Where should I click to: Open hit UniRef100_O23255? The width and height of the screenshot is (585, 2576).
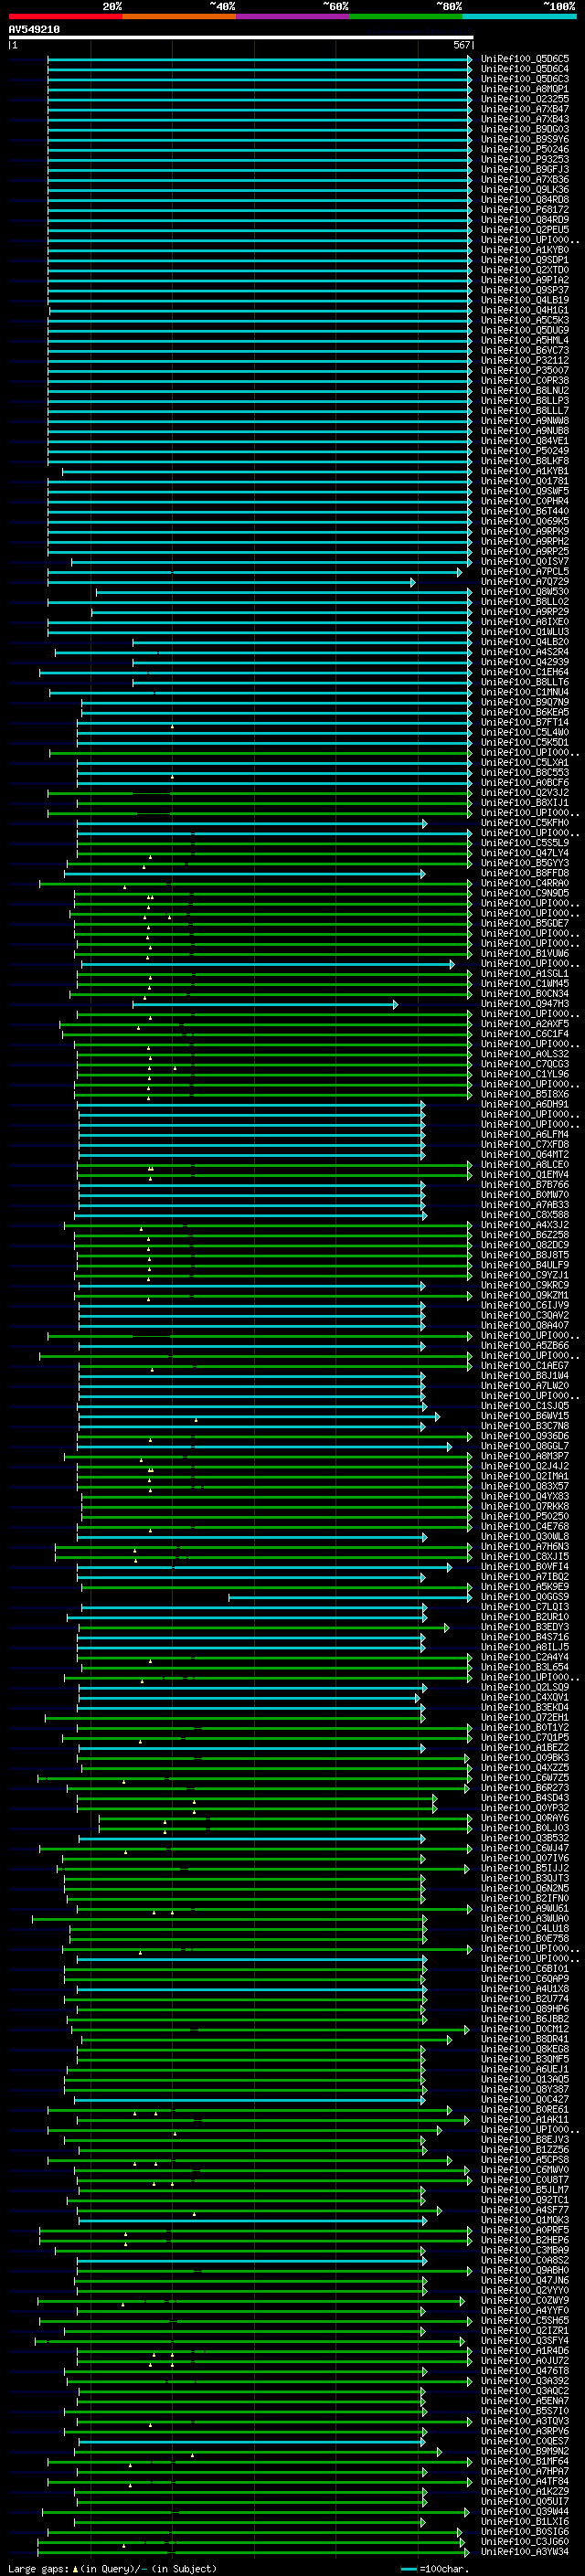click(x=525, y=99)
